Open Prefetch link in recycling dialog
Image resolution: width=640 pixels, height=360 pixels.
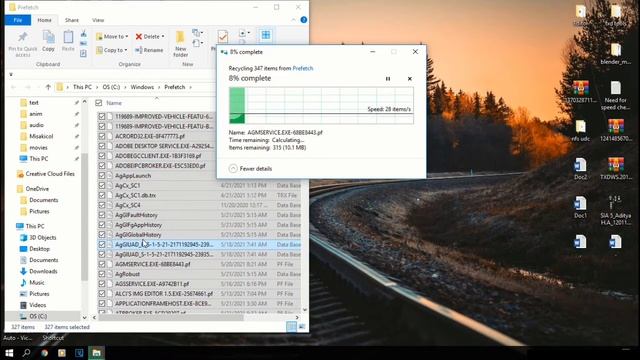[303, 68]
